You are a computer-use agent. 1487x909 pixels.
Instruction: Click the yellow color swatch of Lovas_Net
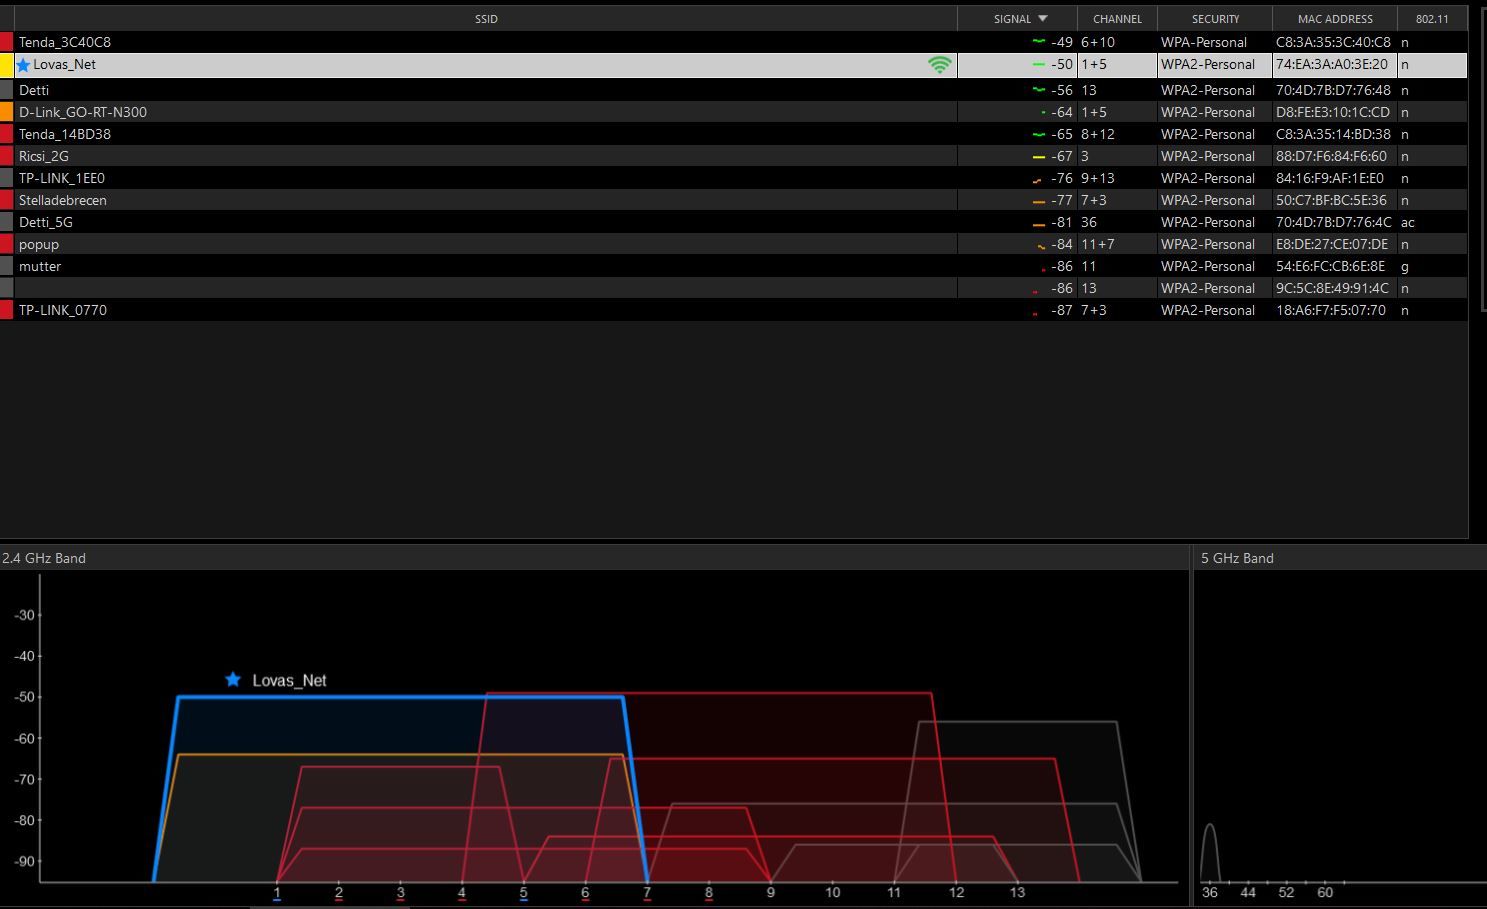point(6,65)
